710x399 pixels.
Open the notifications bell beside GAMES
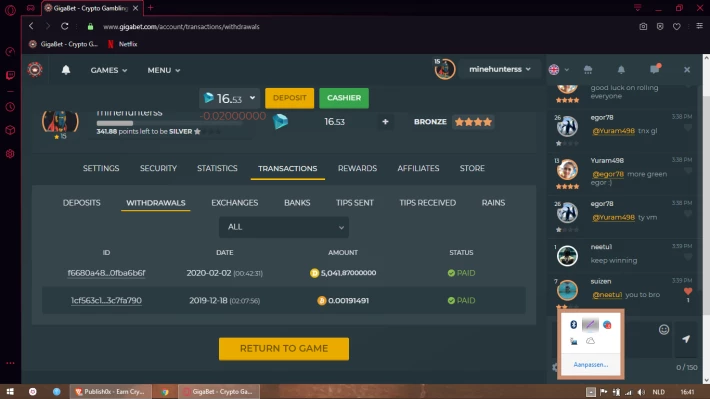pyautogui.click(x=66, y=70)
